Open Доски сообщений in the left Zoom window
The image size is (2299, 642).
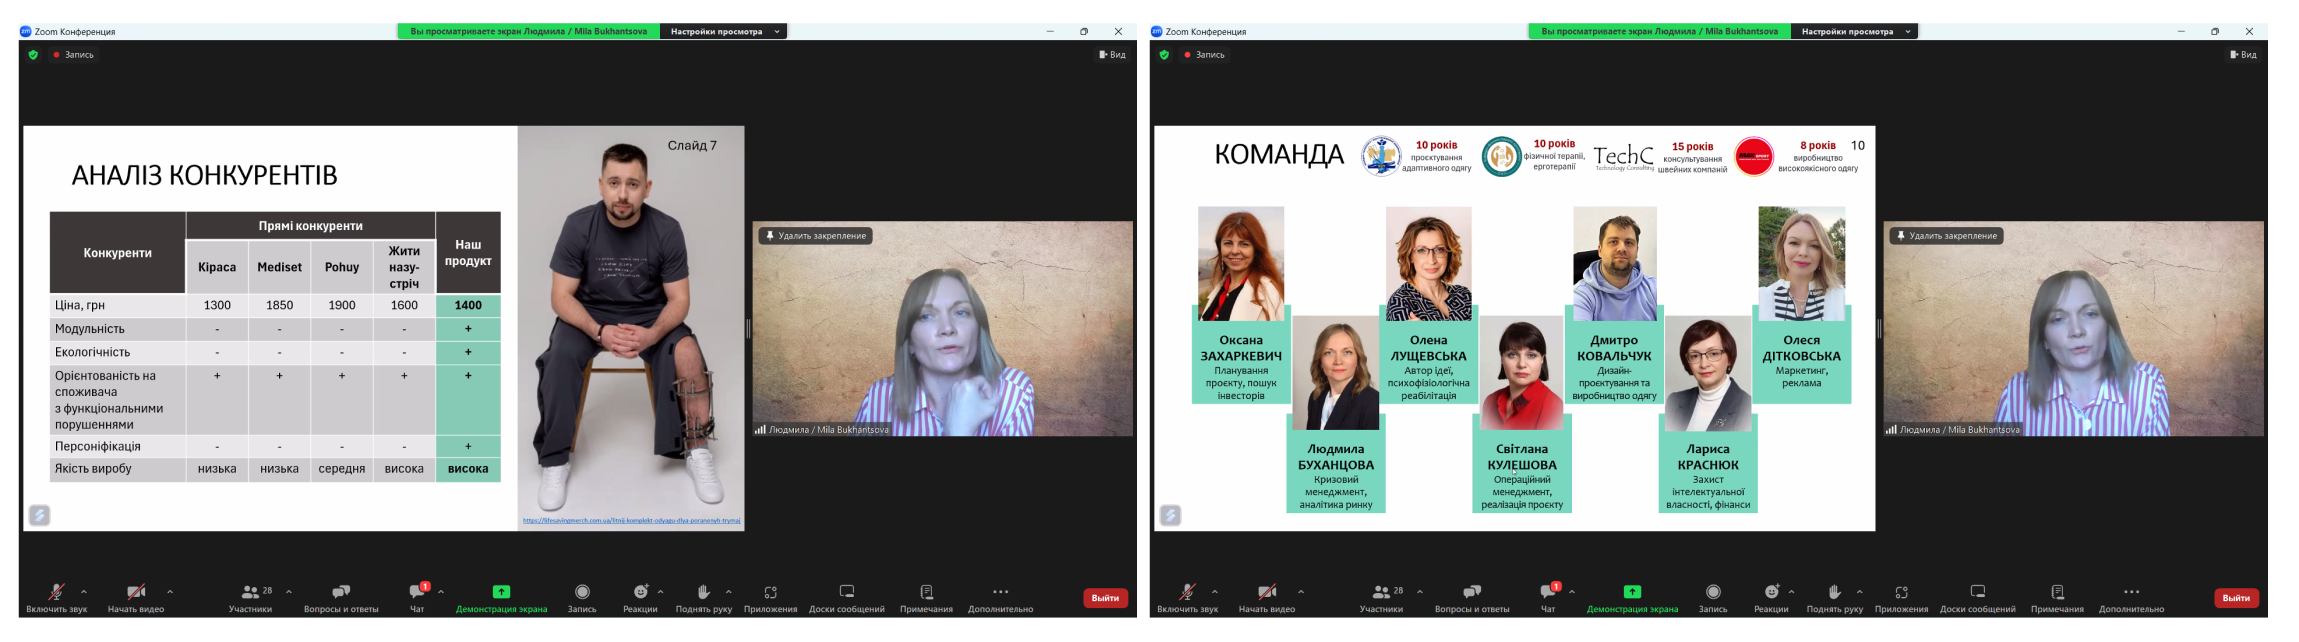coord(846,596)
